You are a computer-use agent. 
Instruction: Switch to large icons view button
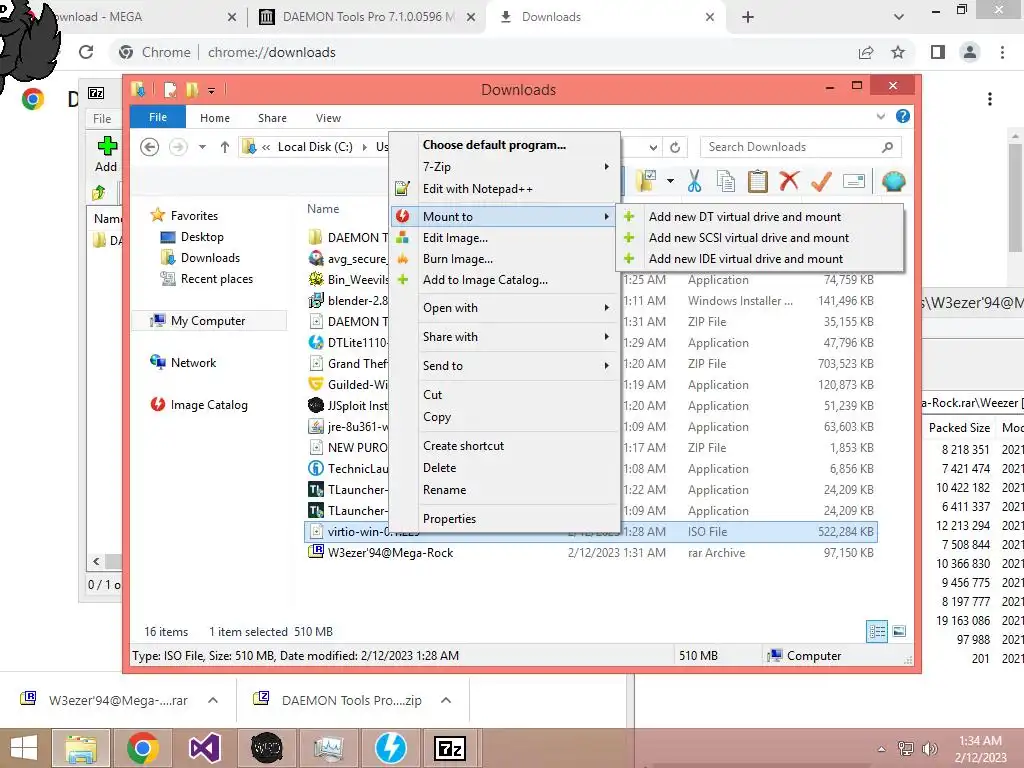tap(899, 631)
